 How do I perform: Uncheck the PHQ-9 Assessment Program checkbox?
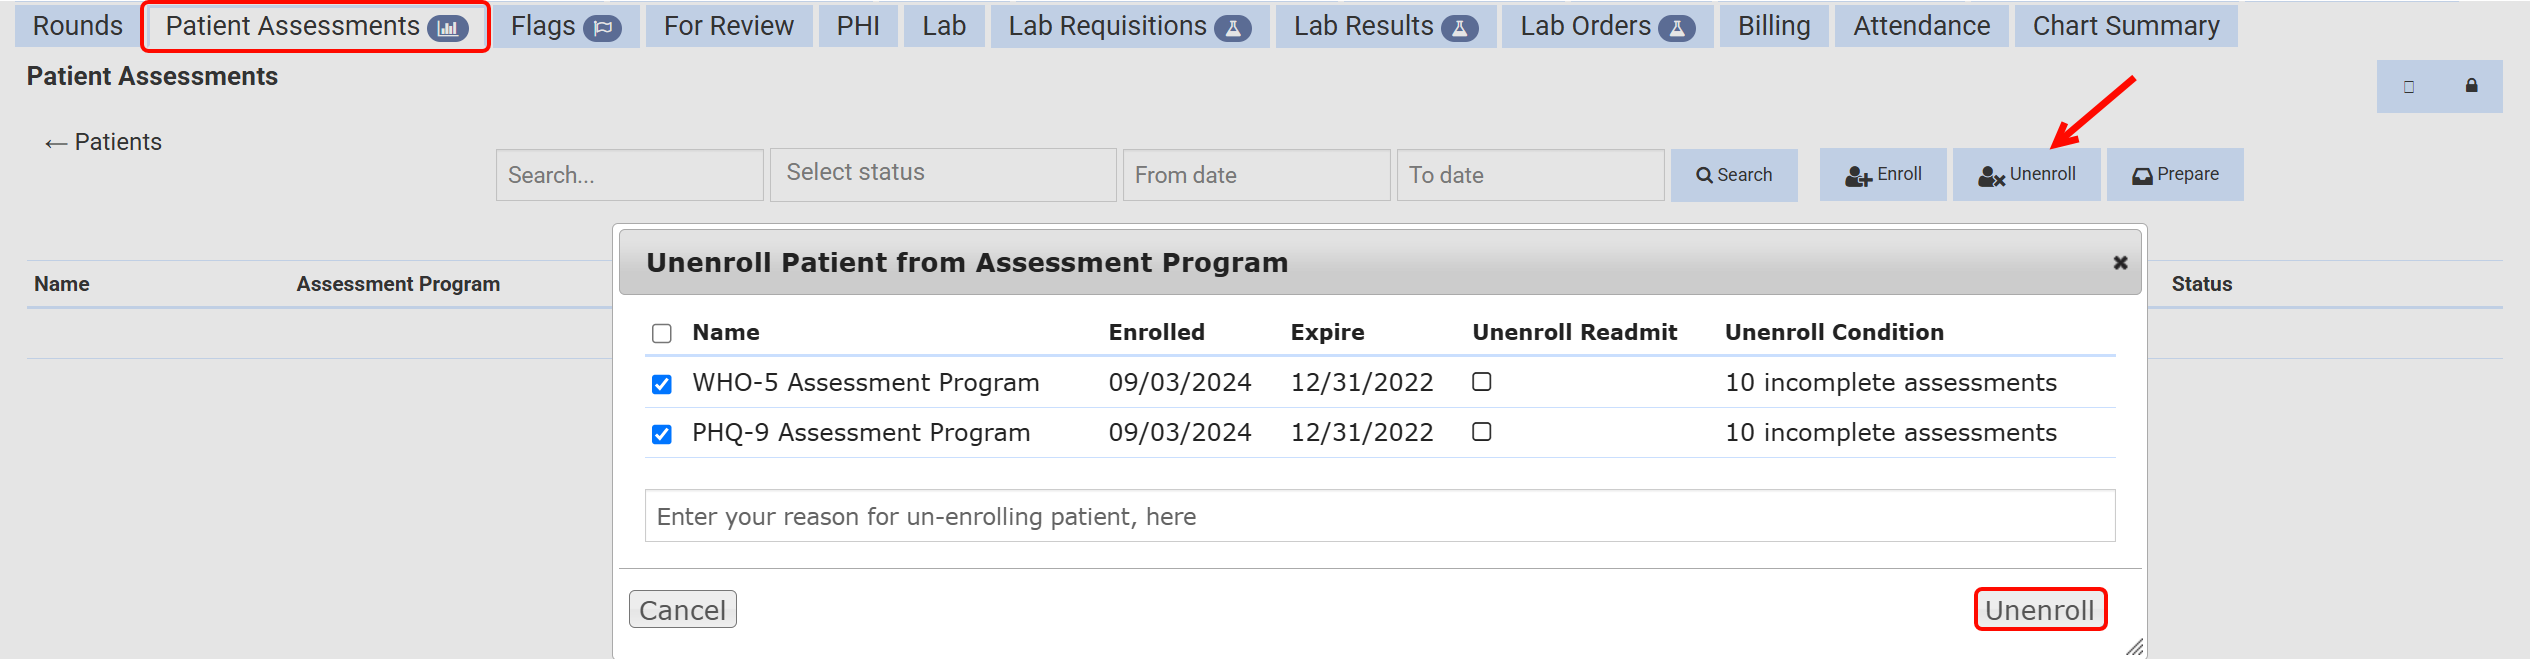pyautogui.click(x=662, y=434)
